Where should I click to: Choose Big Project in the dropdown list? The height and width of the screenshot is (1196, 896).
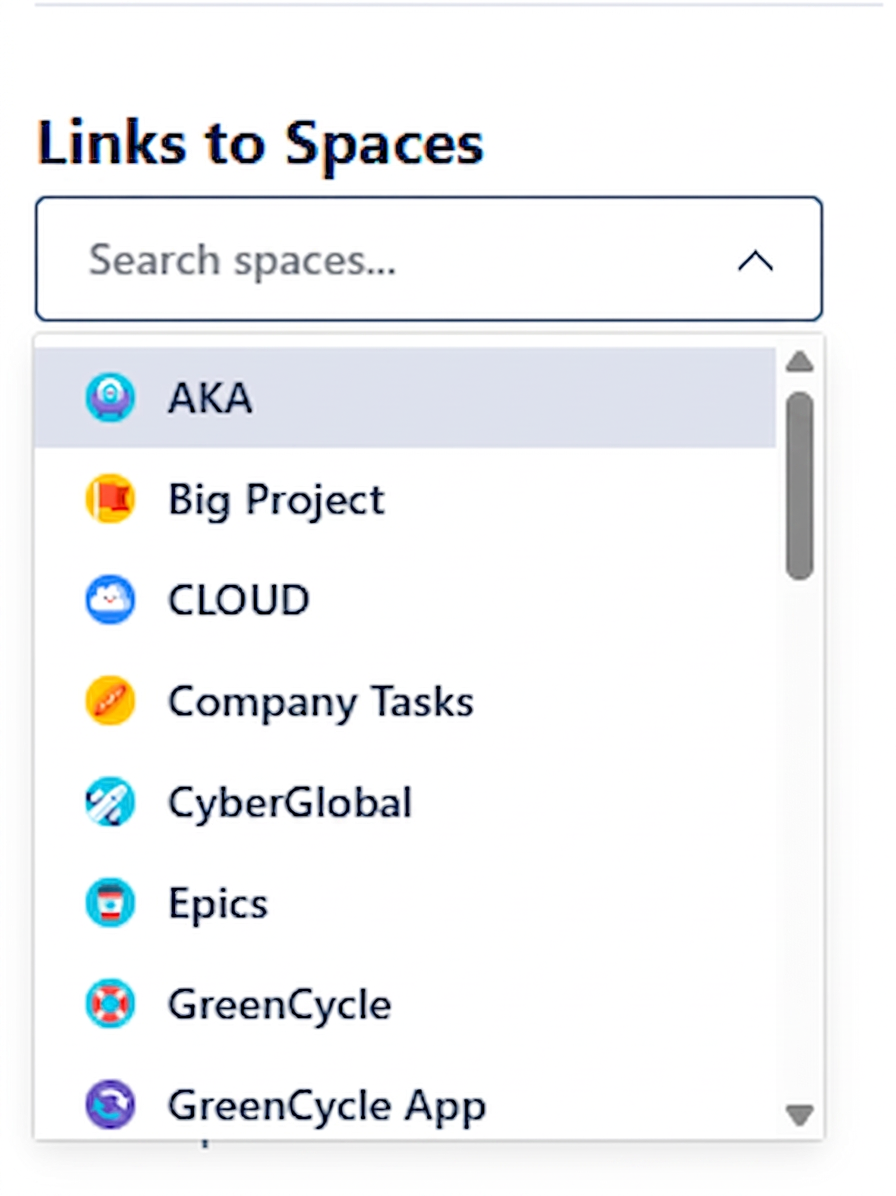pos(405,499)
